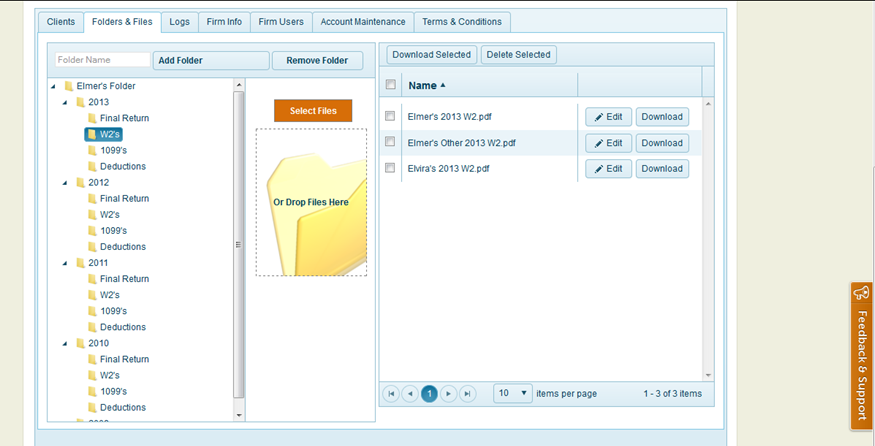
Task: Click the Feedback & Support megaphone icon
Action: tap(861, 294)
